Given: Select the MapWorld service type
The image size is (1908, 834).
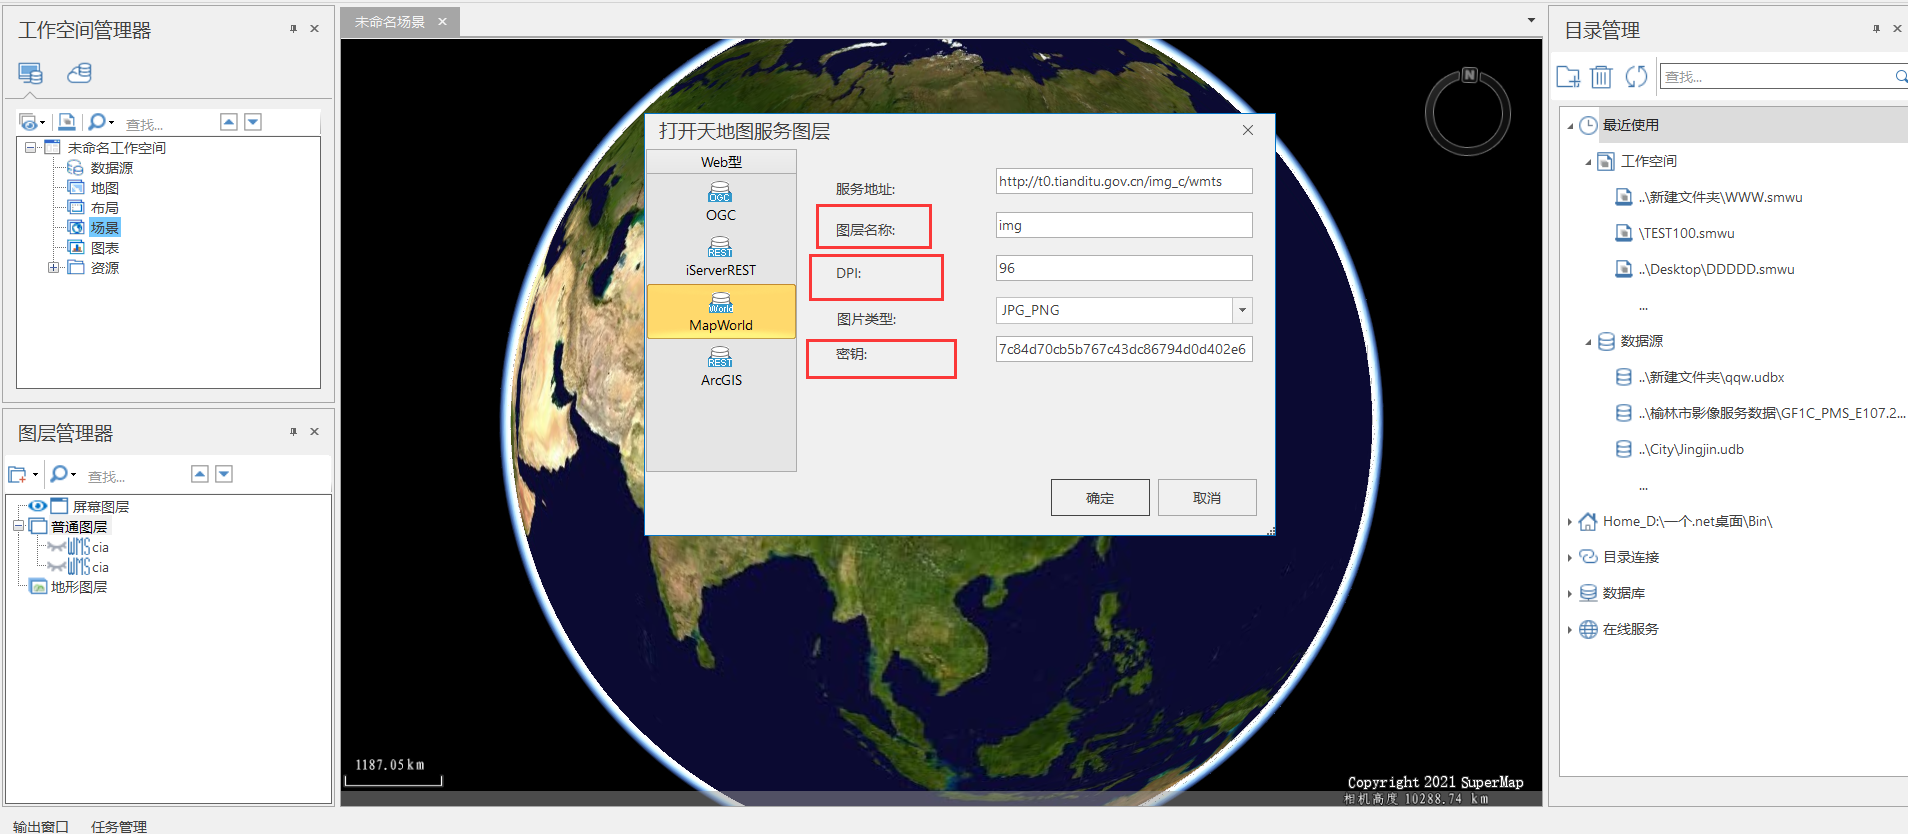Looking at the screenshot, I should (x=720, y=312).
